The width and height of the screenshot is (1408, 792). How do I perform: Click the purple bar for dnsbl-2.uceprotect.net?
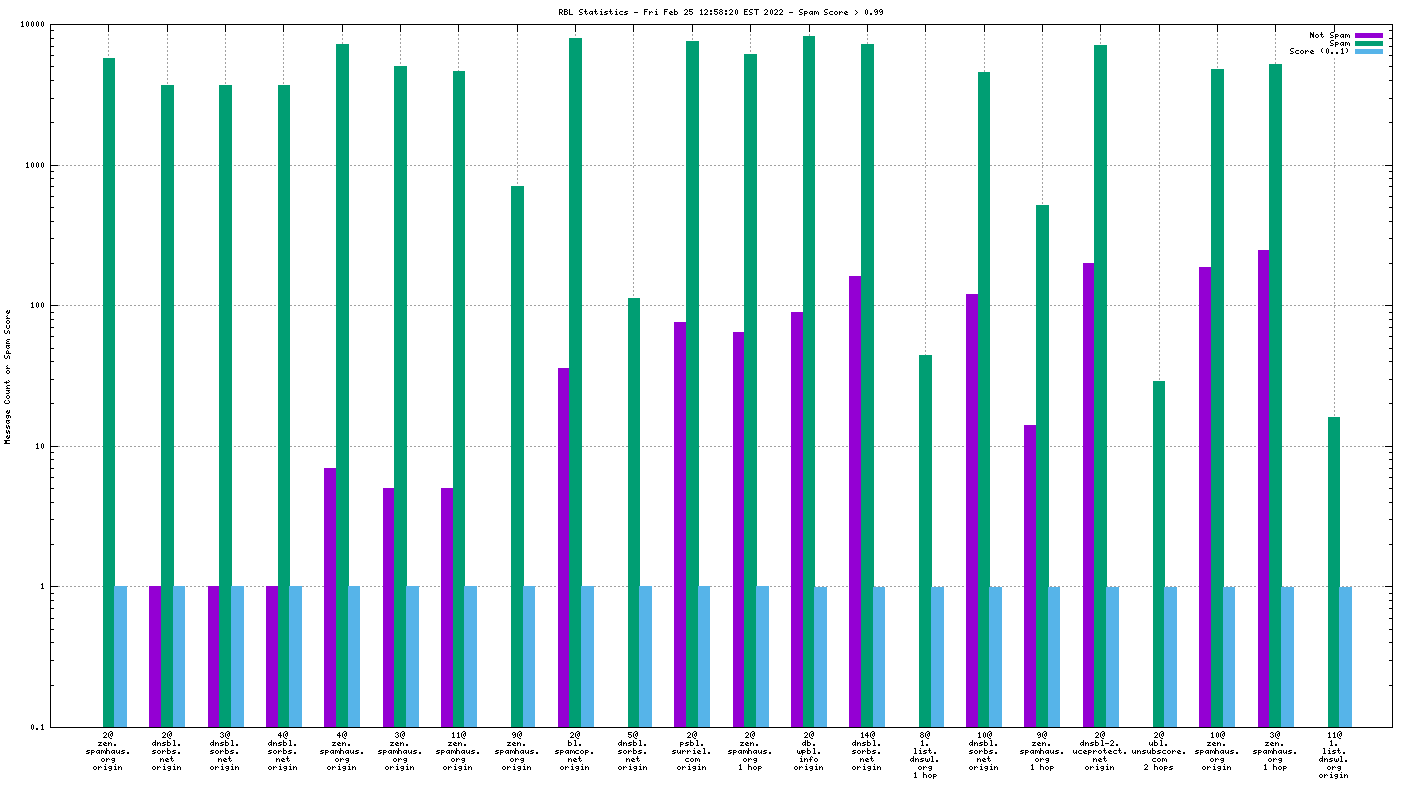coord(1088,494)
